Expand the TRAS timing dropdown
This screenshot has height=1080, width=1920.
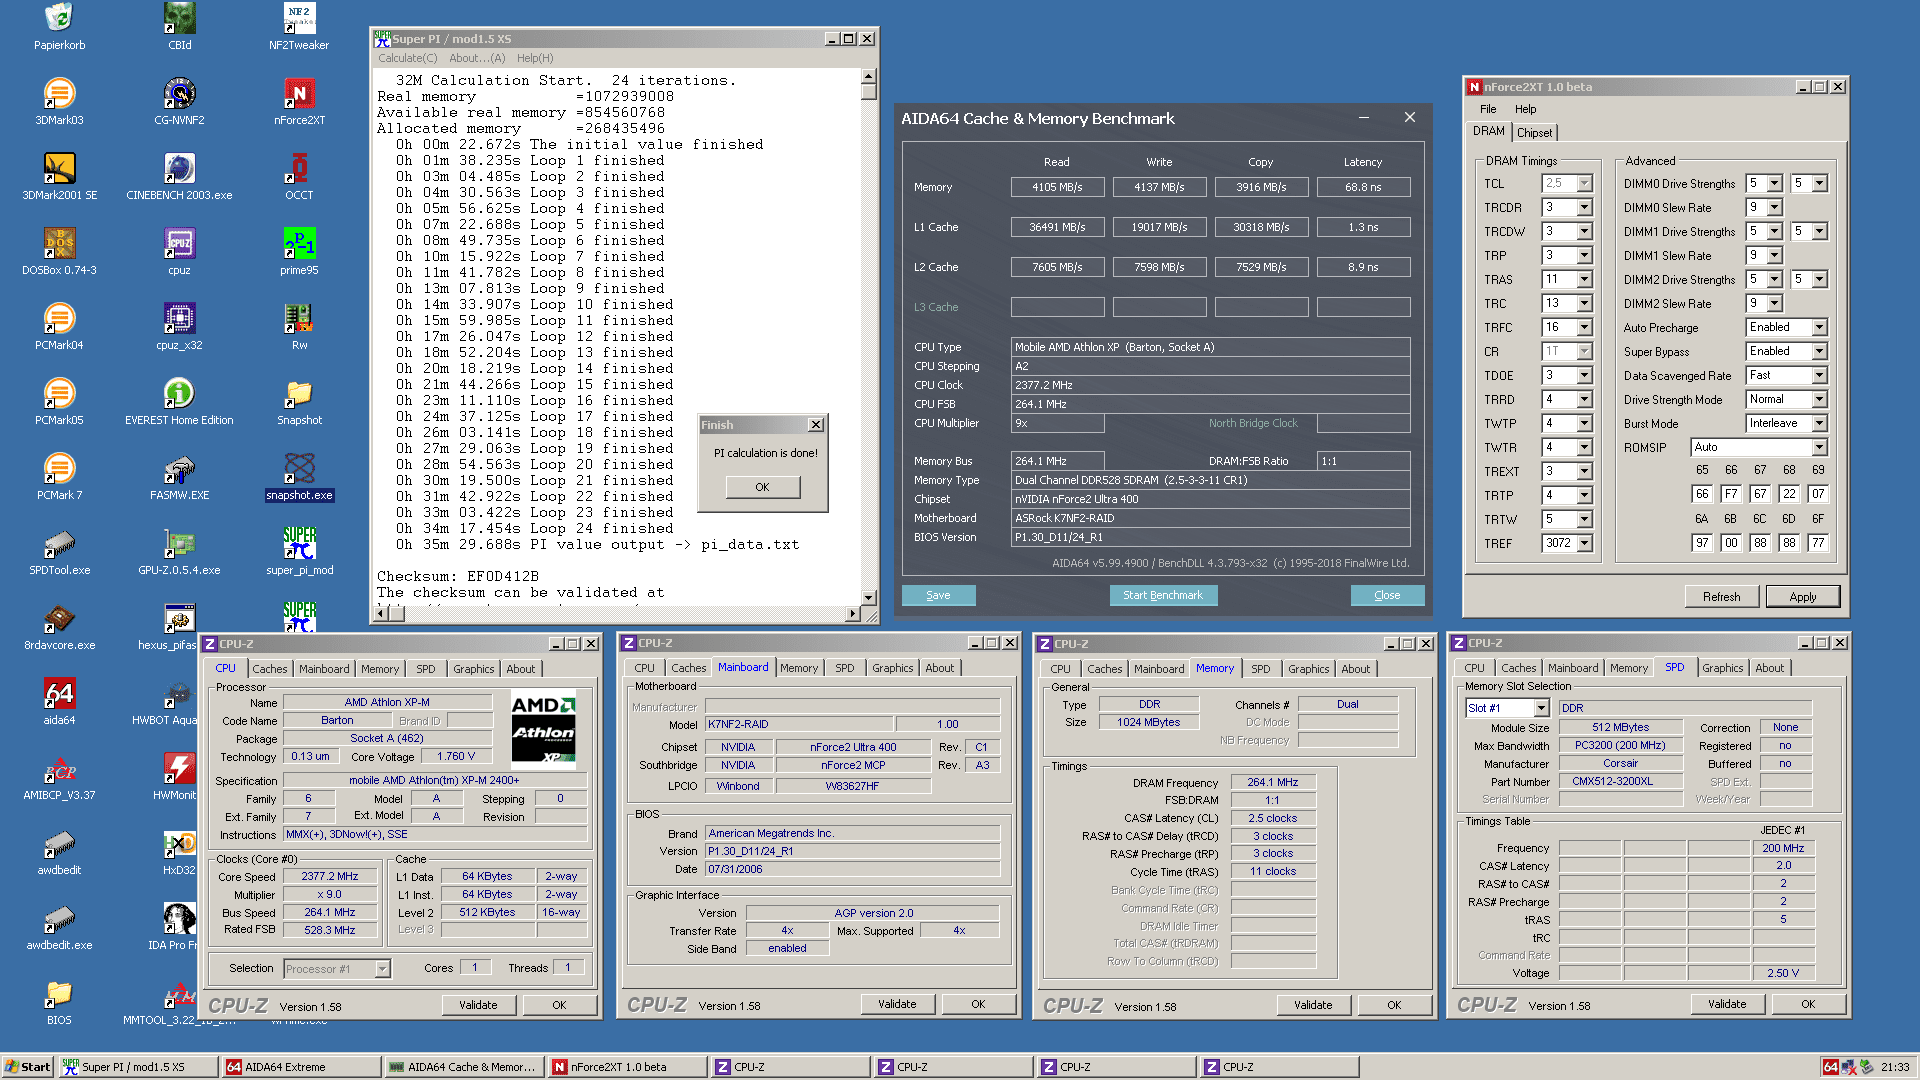(x=1584, y=280)
